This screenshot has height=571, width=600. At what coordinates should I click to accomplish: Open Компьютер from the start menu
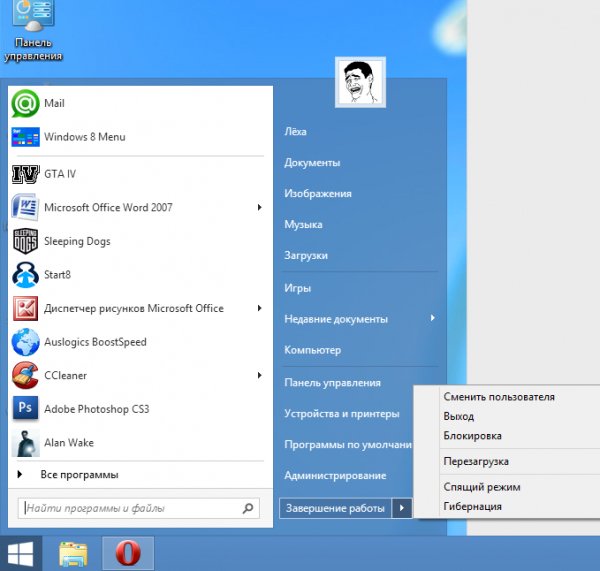[312, 350]
